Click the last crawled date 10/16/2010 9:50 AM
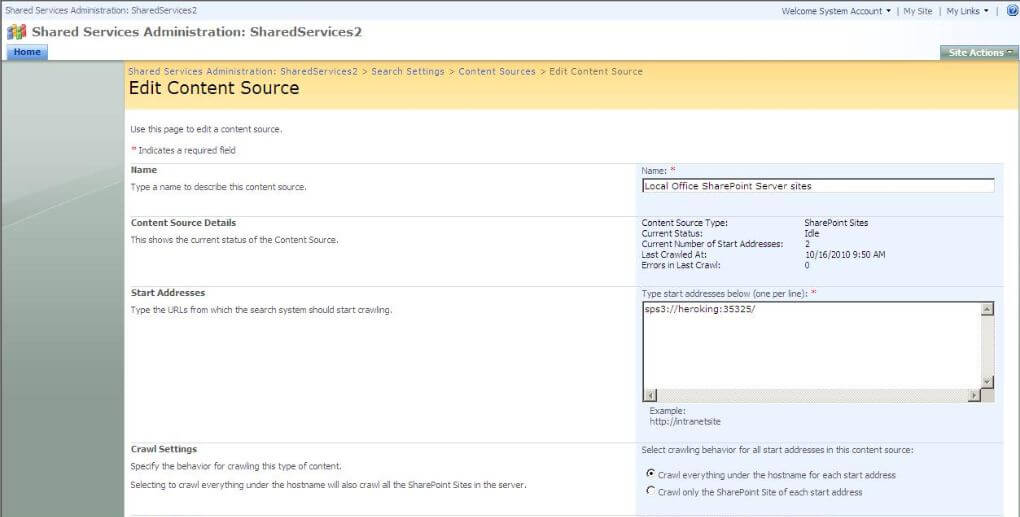The height and width of the screenshot is (517, 1020). click(845, 255)
